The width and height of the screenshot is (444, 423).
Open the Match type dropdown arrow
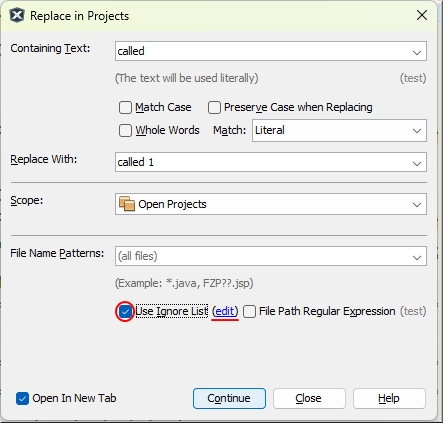(x=417, y=131)
